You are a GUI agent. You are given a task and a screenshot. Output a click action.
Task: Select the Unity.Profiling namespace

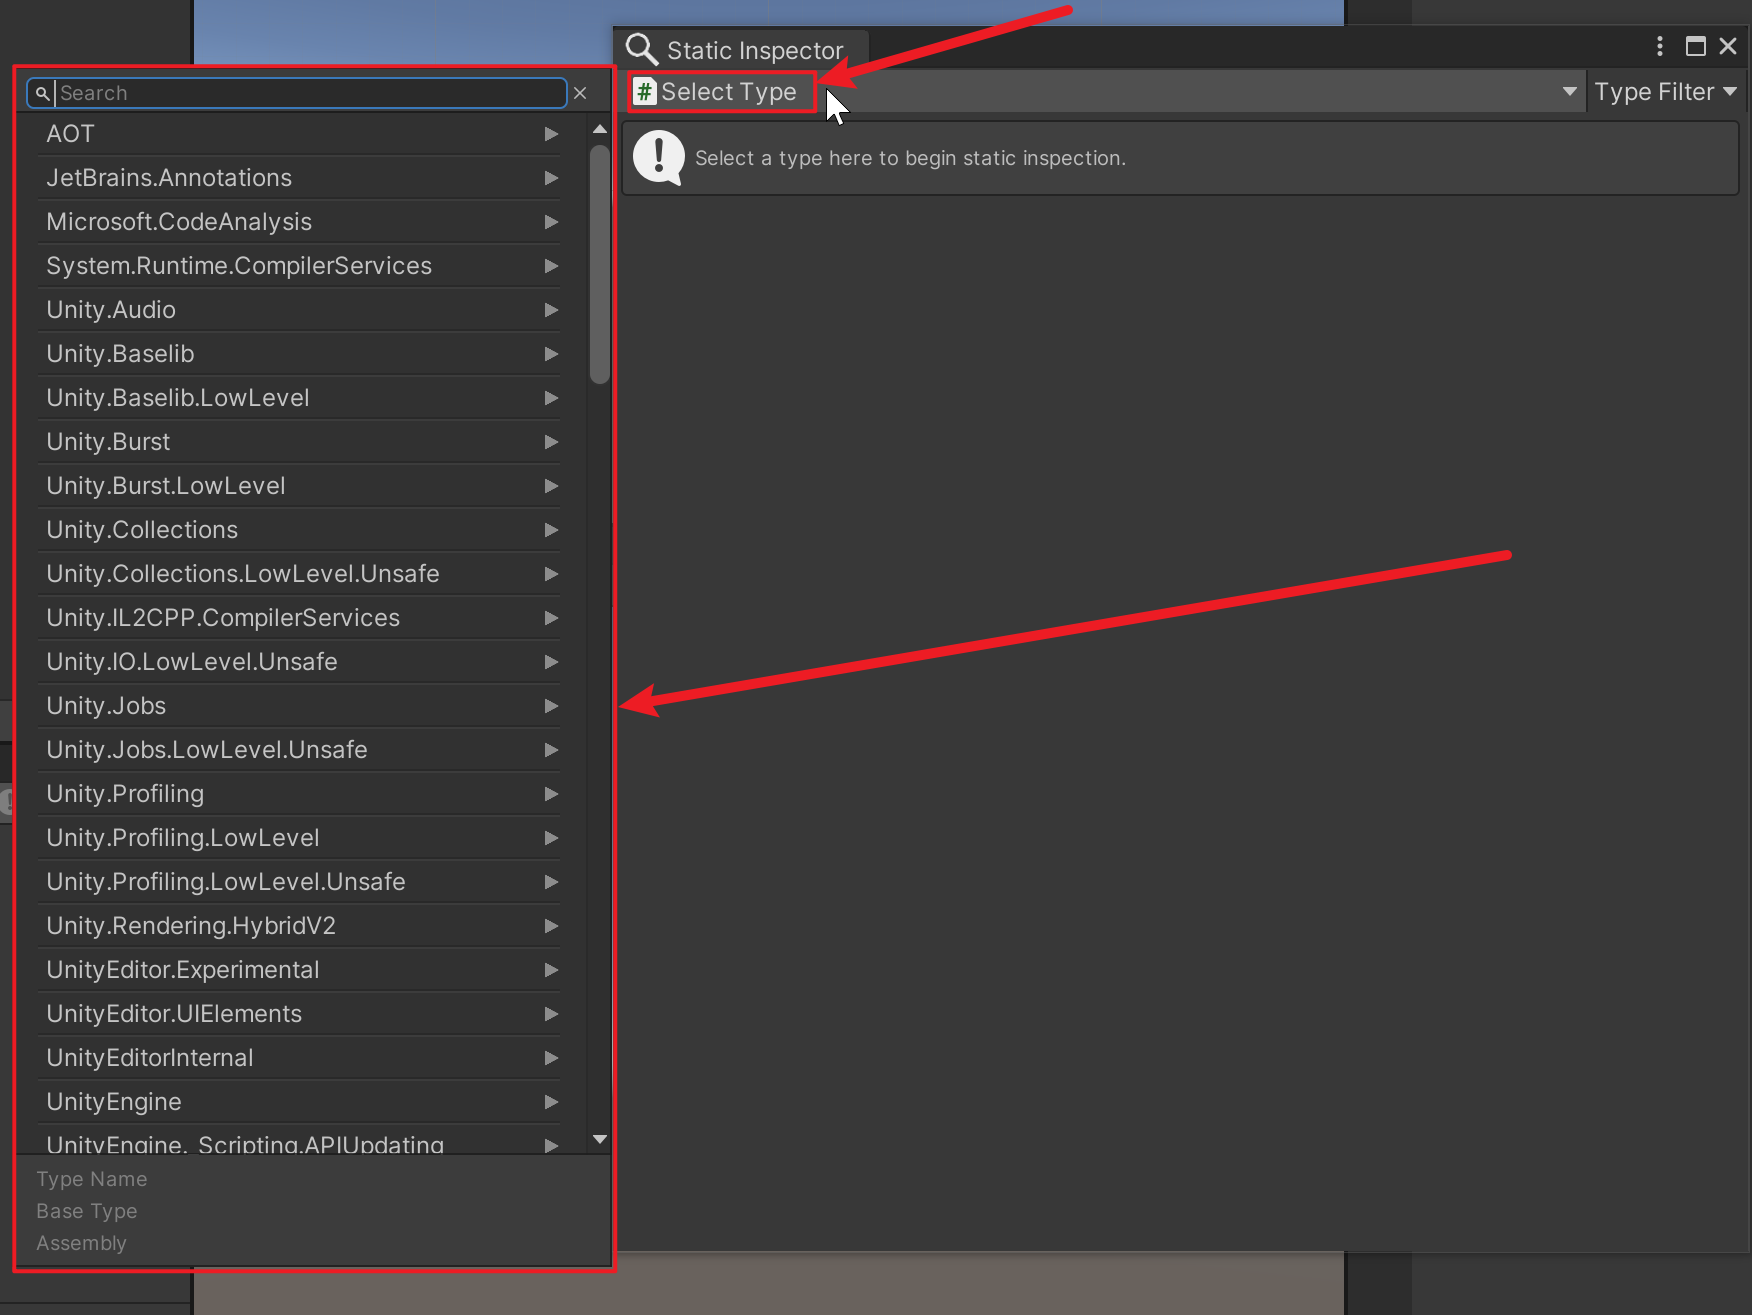point(299,794)
